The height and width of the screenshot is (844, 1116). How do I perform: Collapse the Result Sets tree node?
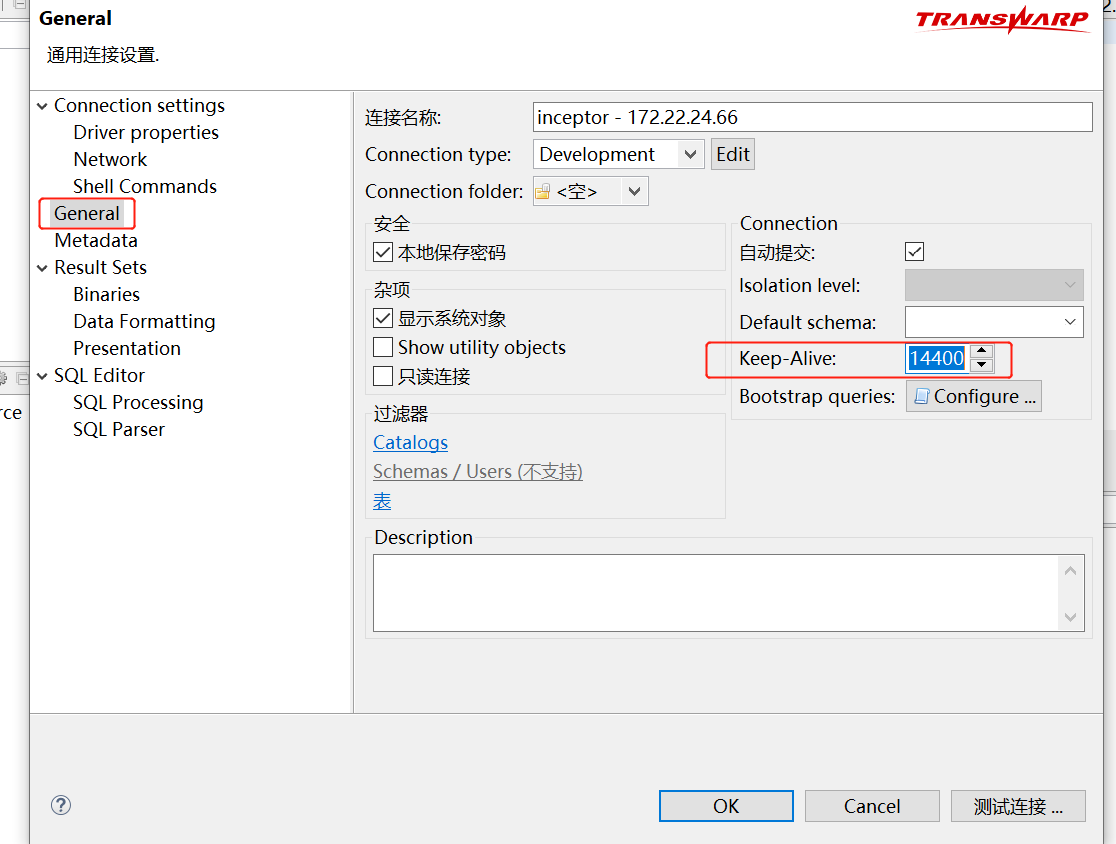coord(43,268)
